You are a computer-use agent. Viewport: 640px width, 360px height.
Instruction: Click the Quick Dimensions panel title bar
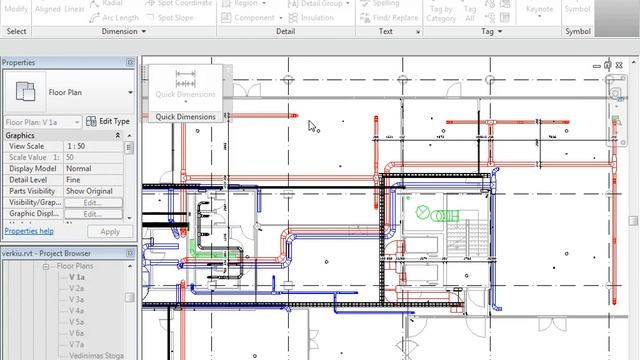[x=185, y=117]
